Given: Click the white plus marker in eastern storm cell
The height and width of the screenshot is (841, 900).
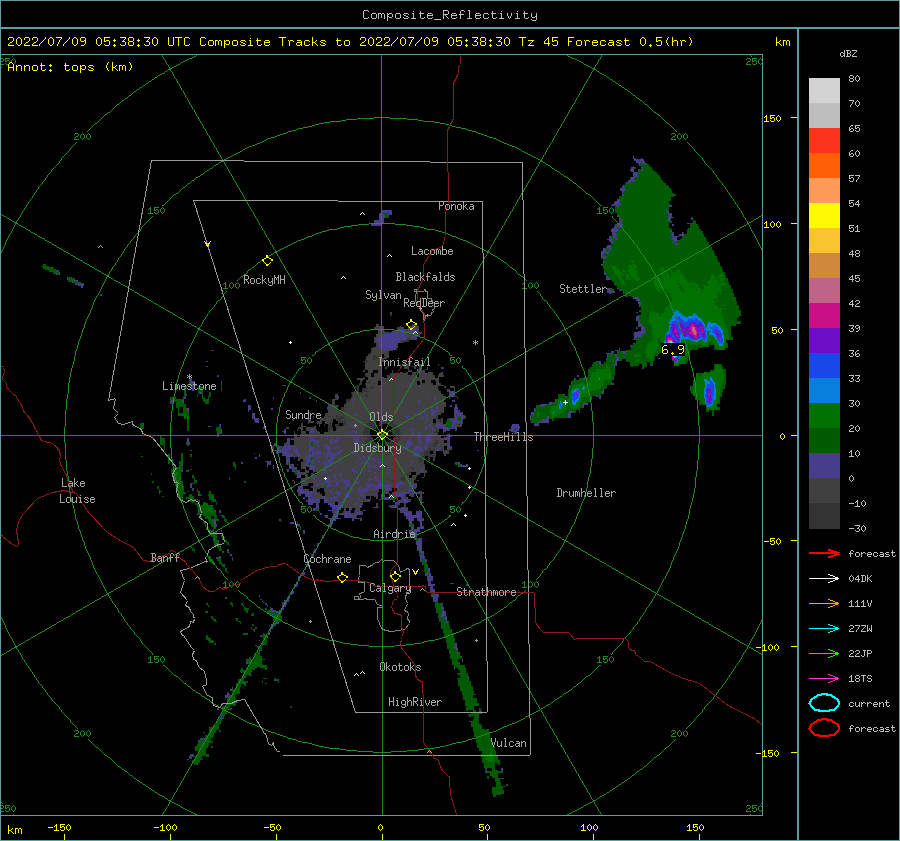Looking at the screenshot, I should [x=565, y=402].
